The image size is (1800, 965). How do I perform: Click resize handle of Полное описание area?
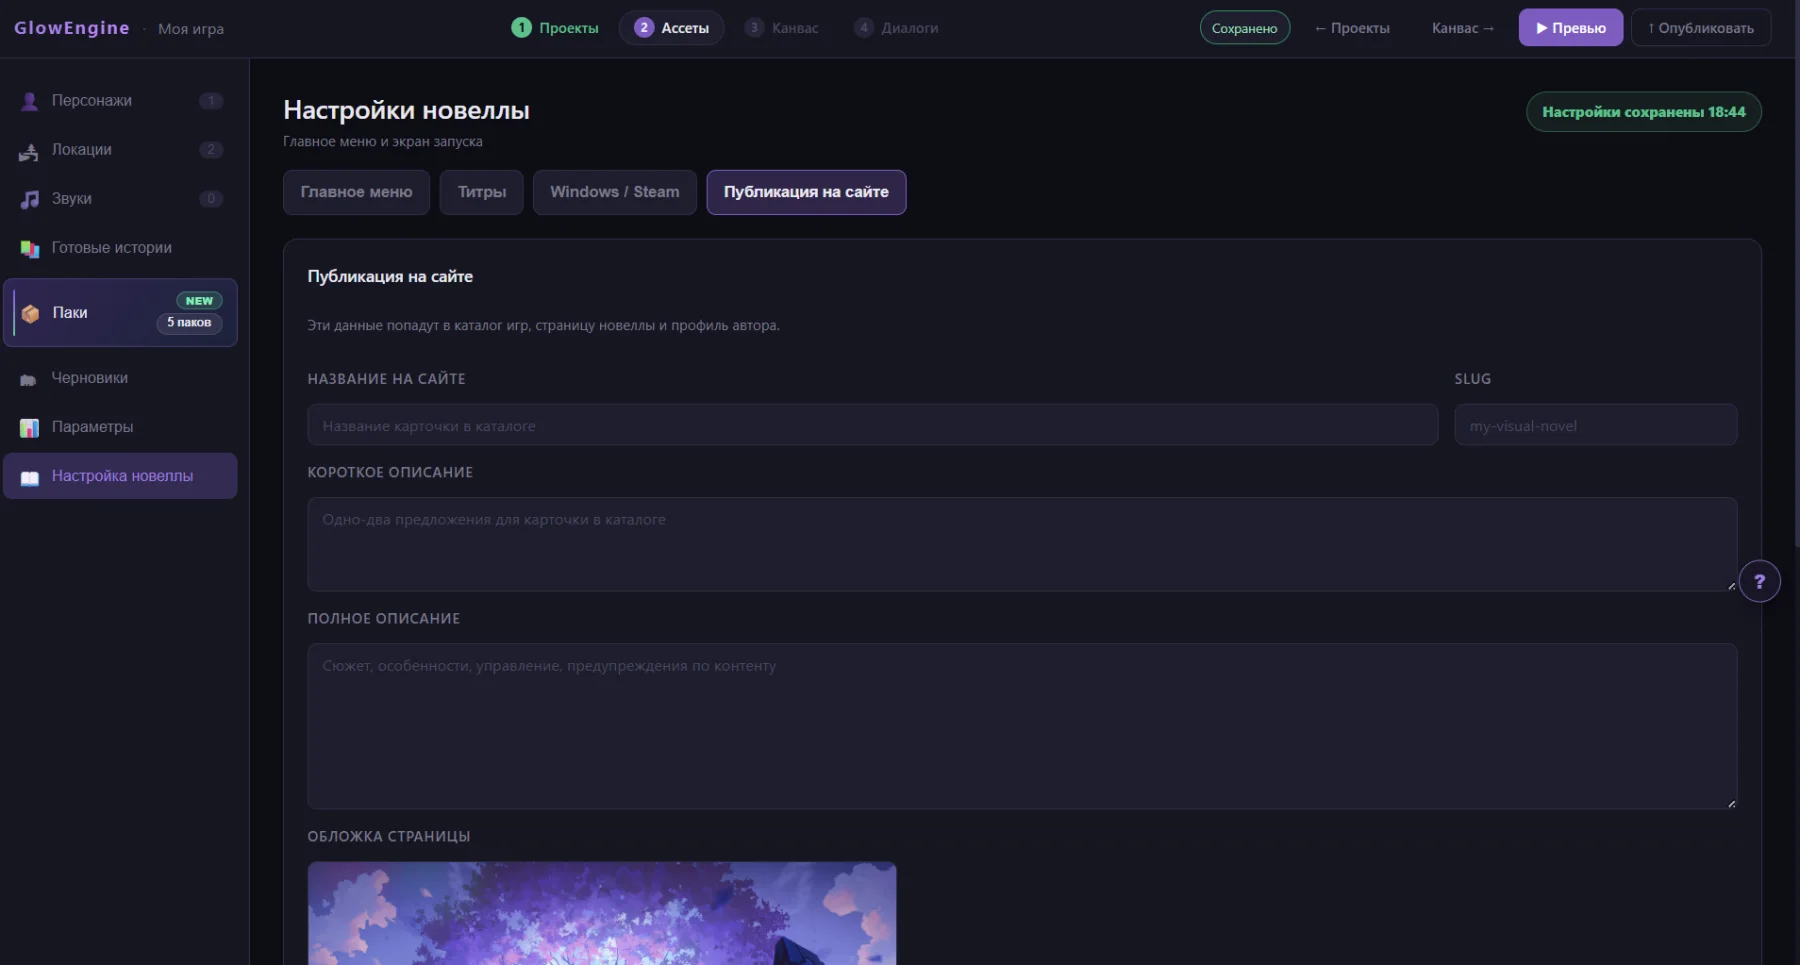(x=1731, y=803)
